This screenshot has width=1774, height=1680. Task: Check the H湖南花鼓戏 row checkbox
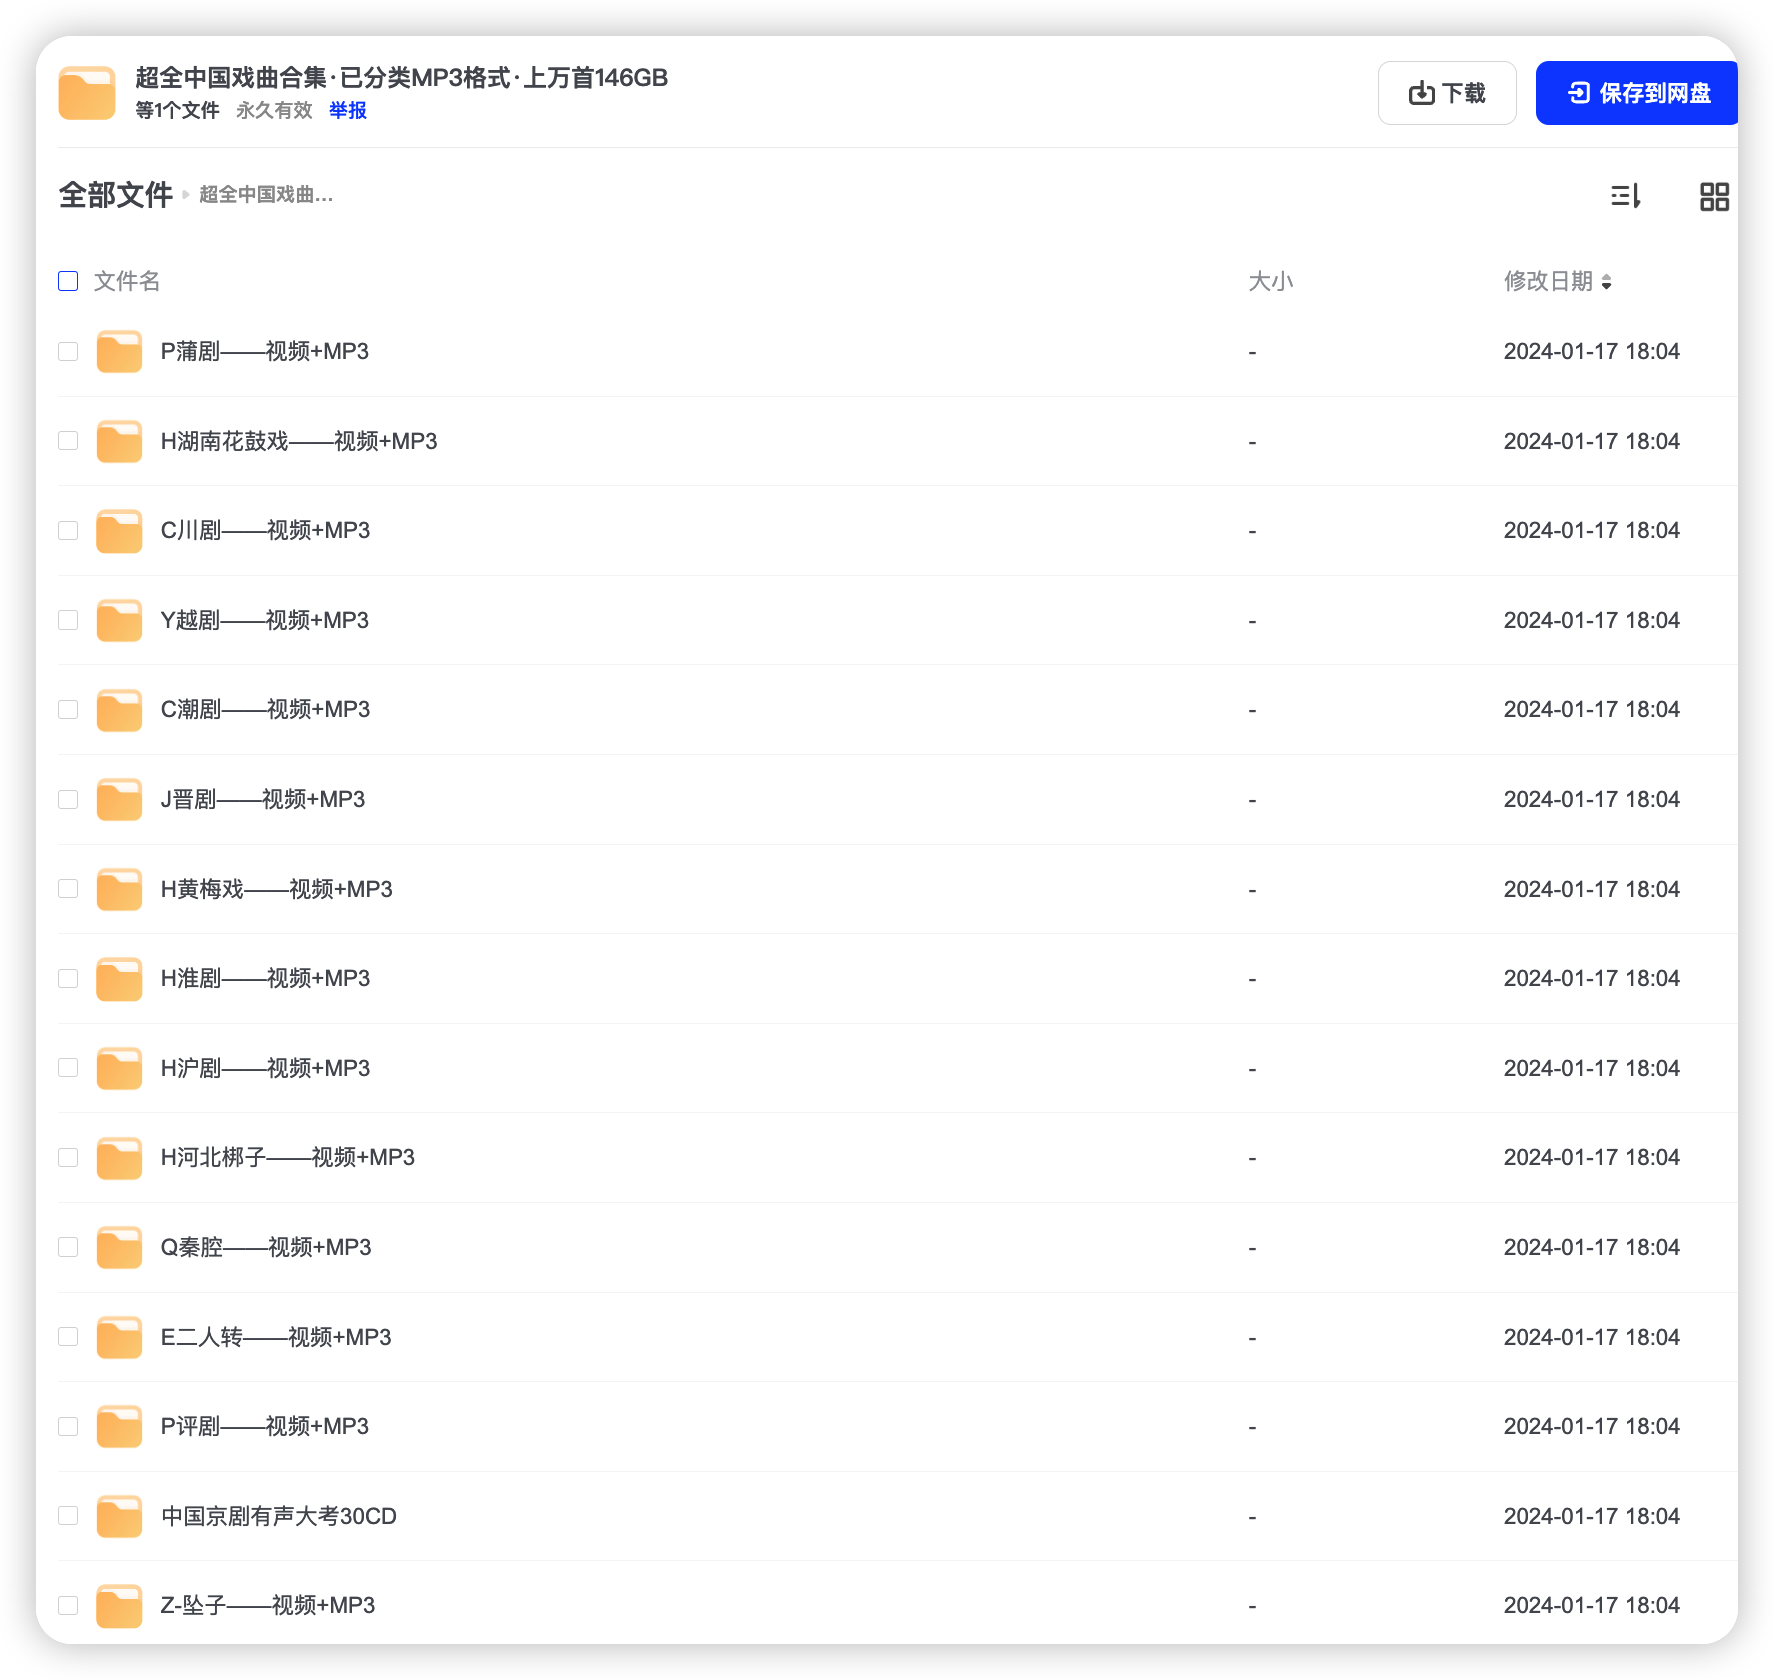point(68,441)
